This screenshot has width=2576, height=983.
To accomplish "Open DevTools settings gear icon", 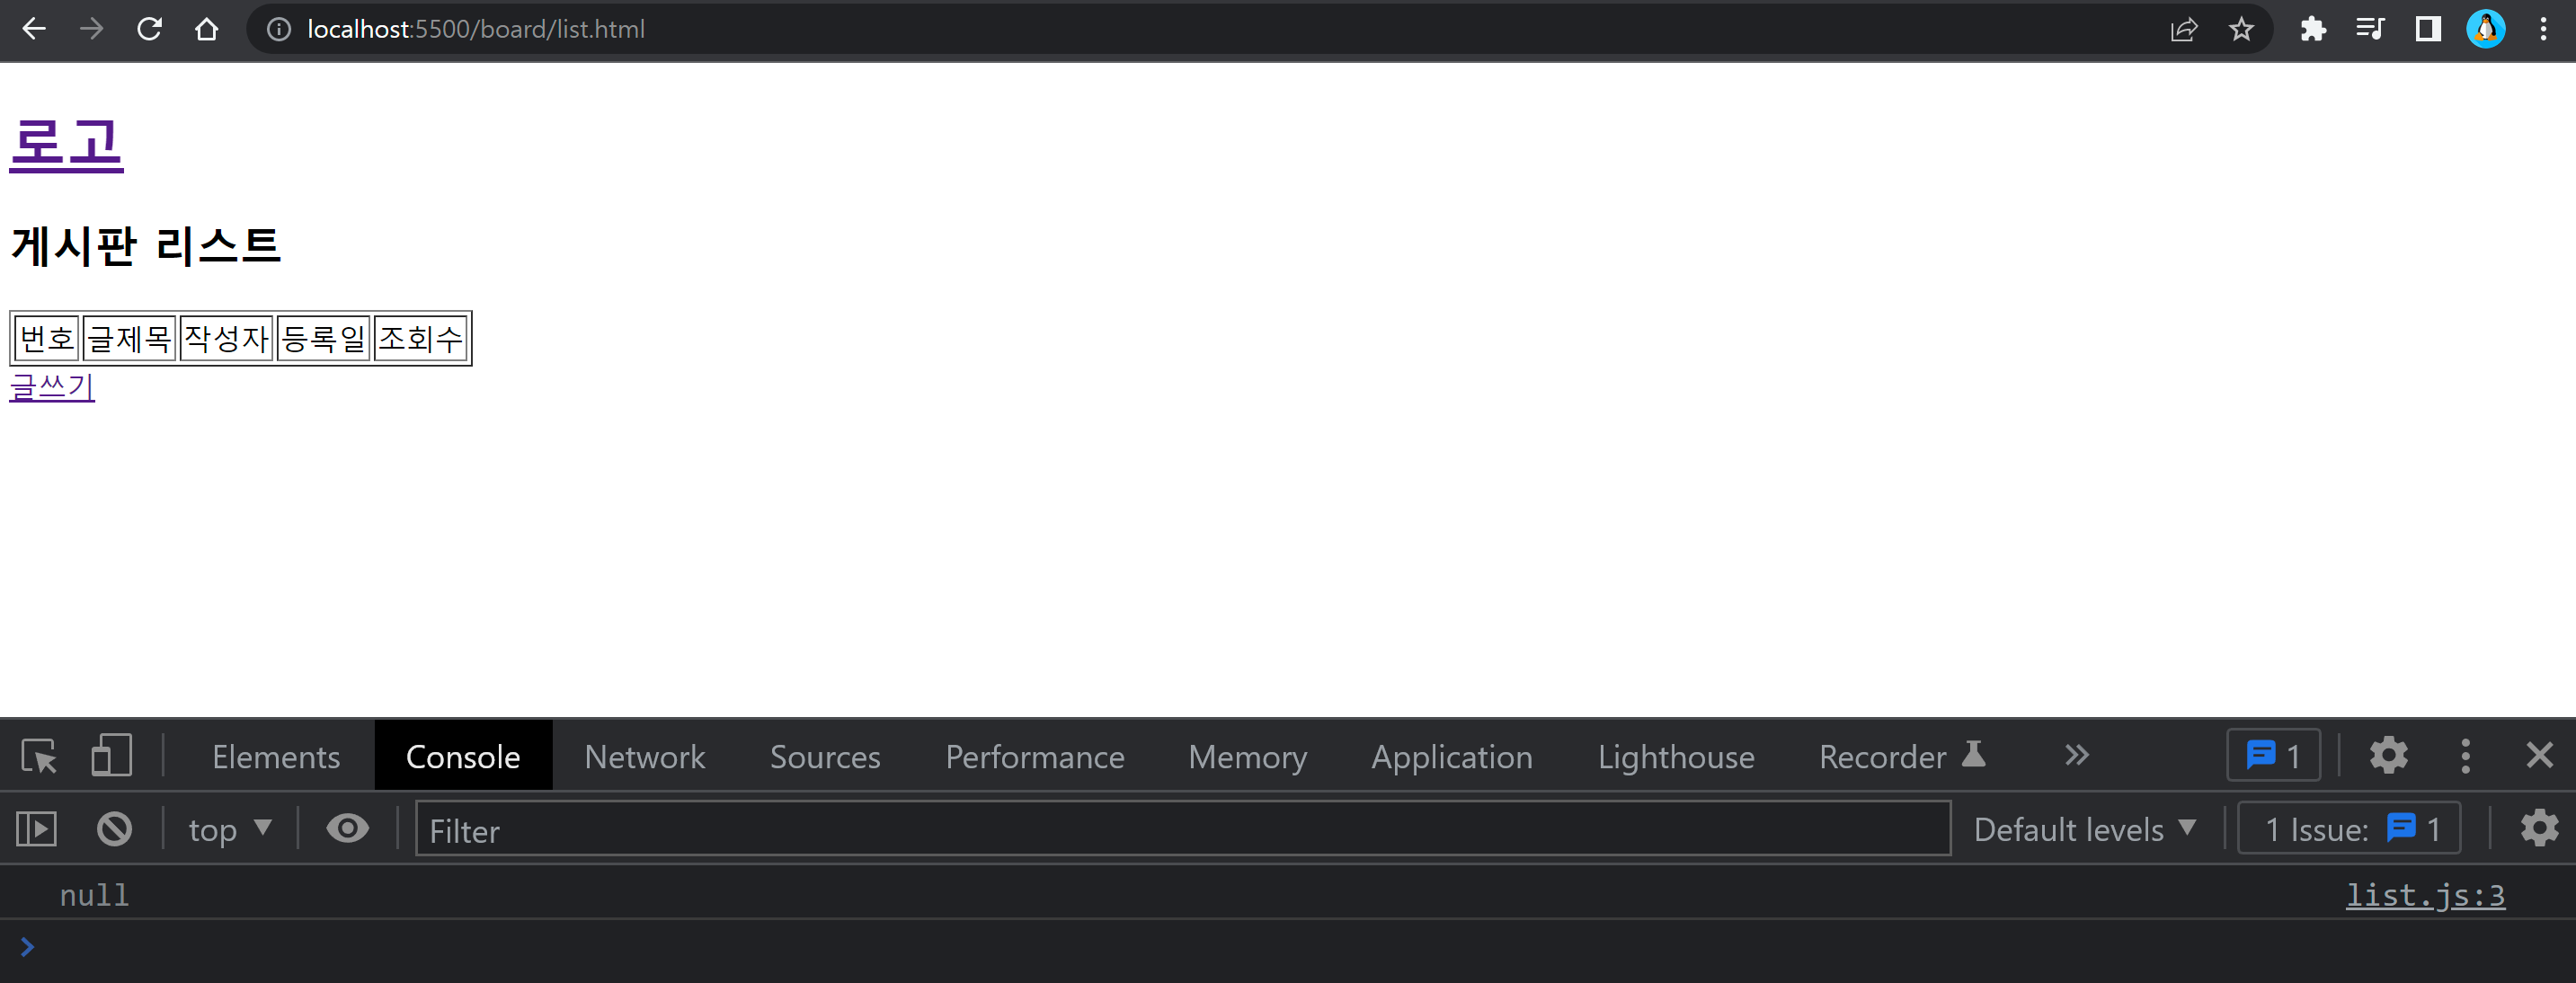I will (2388, 756).
